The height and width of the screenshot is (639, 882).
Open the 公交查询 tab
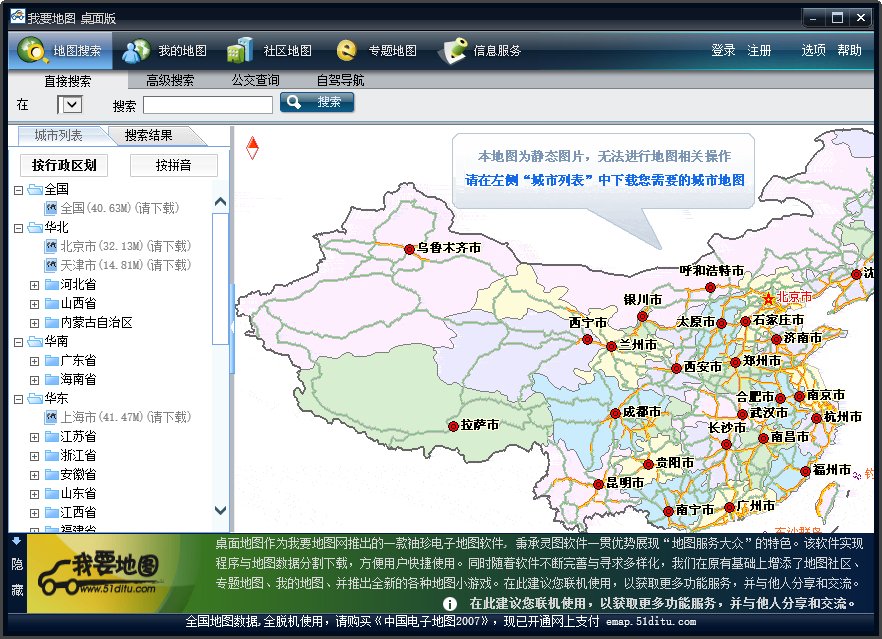(254, 79)
